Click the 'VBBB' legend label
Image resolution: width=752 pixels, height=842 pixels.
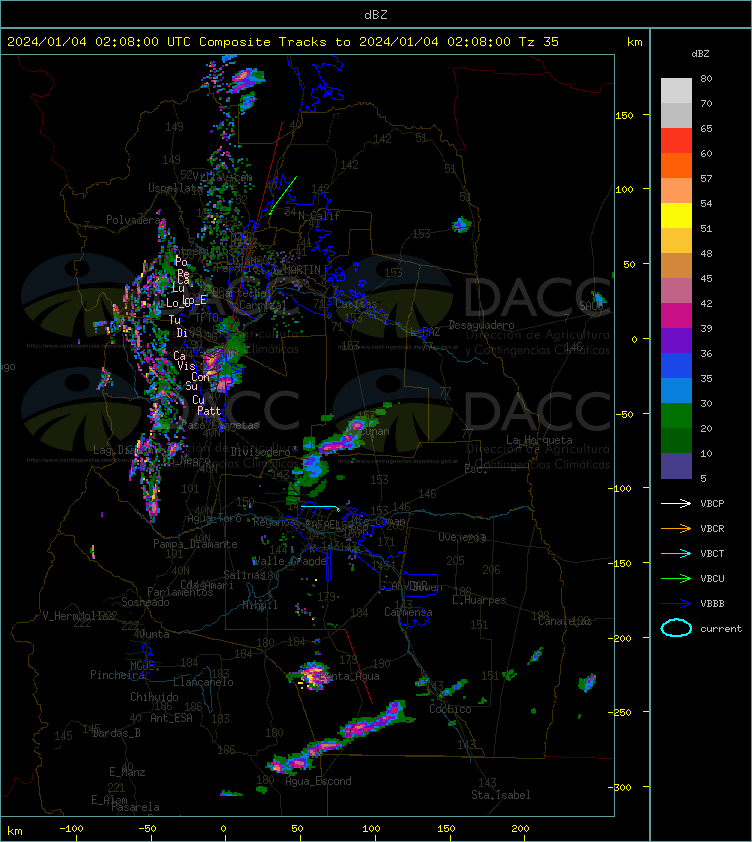point(712,604)
